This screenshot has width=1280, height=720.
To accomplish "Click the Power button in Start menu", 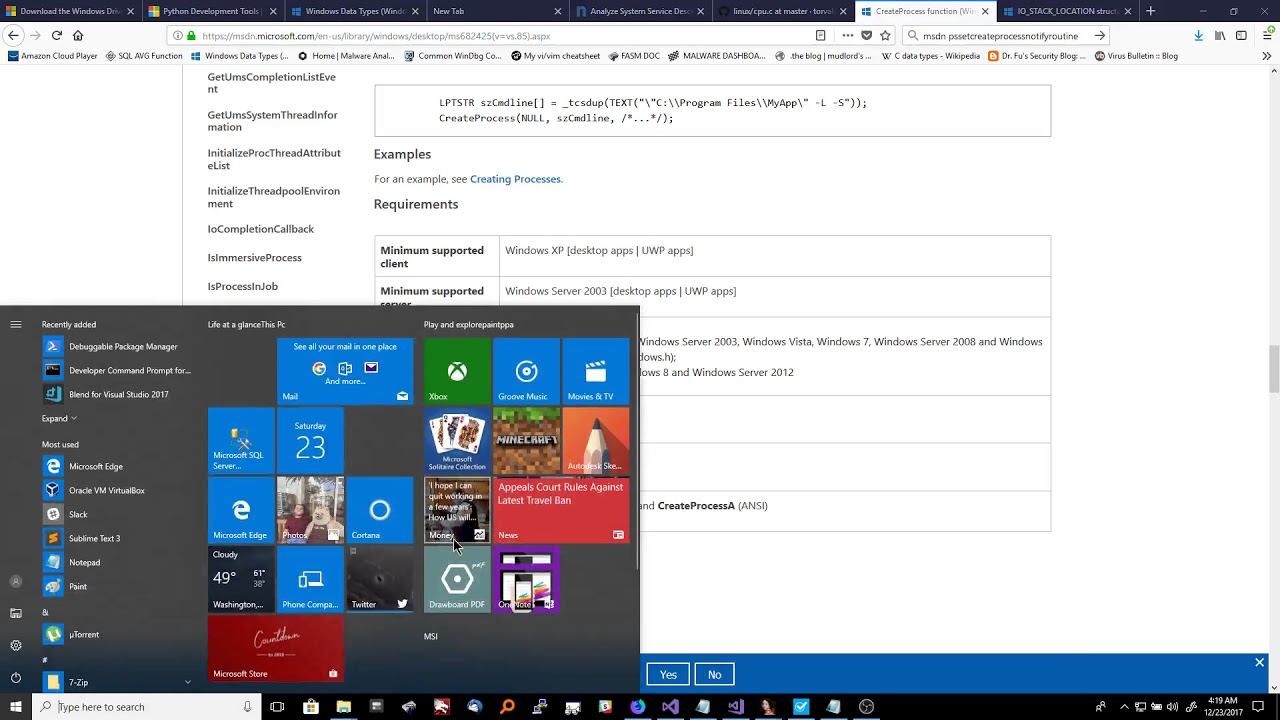I will point(16,677).
